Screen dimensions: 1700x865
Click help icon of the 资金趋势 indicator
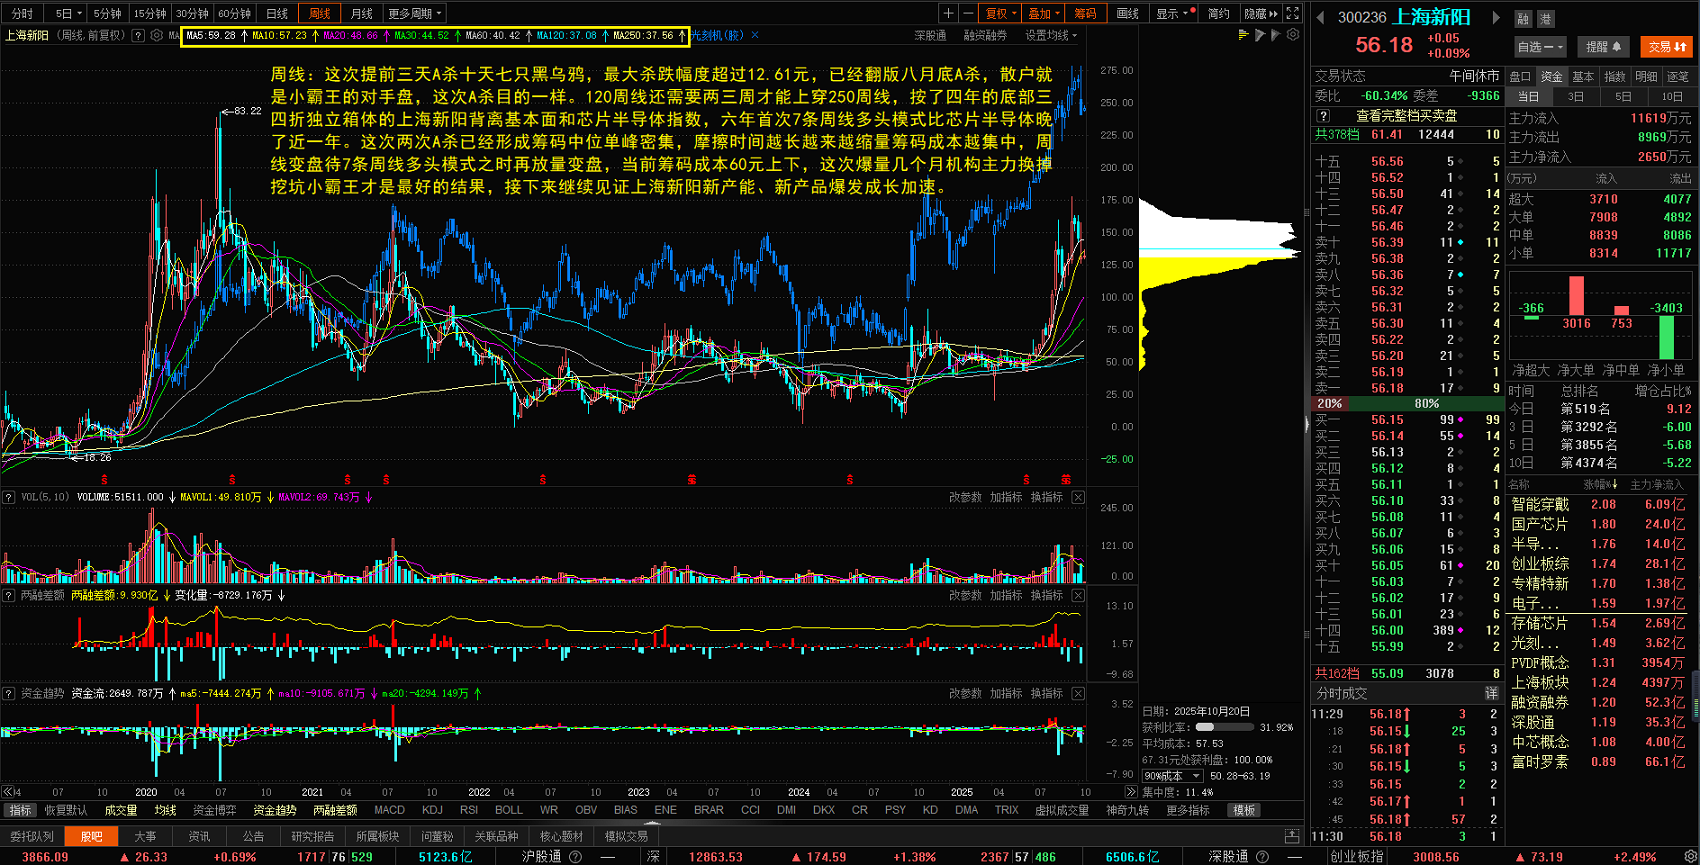tap(9, 693)
